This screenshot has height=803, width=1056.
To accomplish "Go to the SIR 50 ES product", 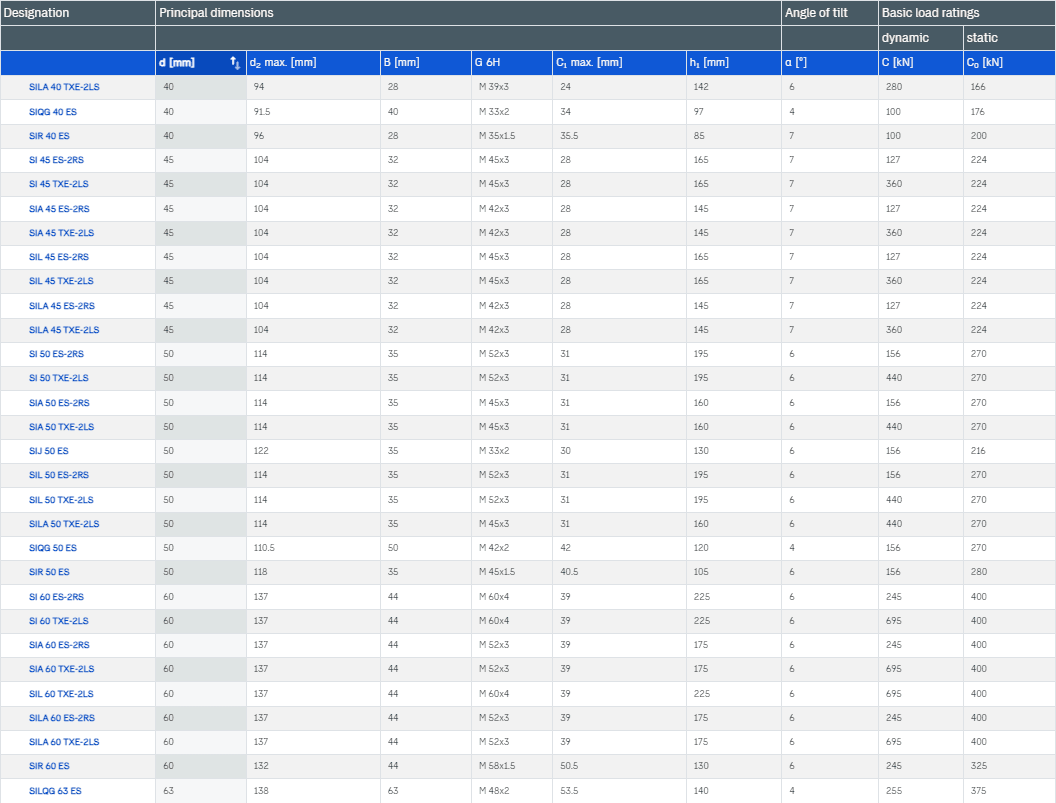I will click(x=50, y=572).
